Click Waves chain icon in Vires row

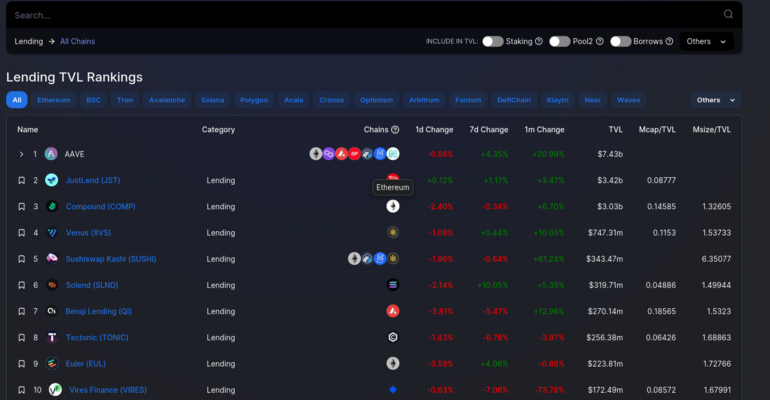393,390
